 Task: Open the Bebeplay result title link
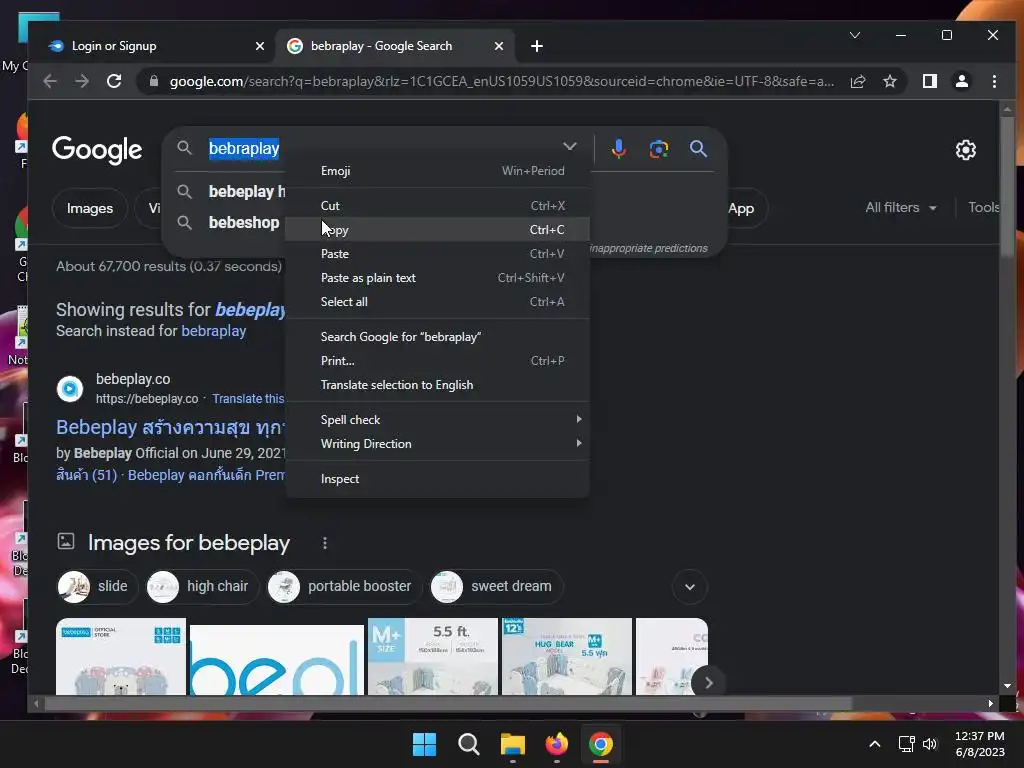[170, 428]
